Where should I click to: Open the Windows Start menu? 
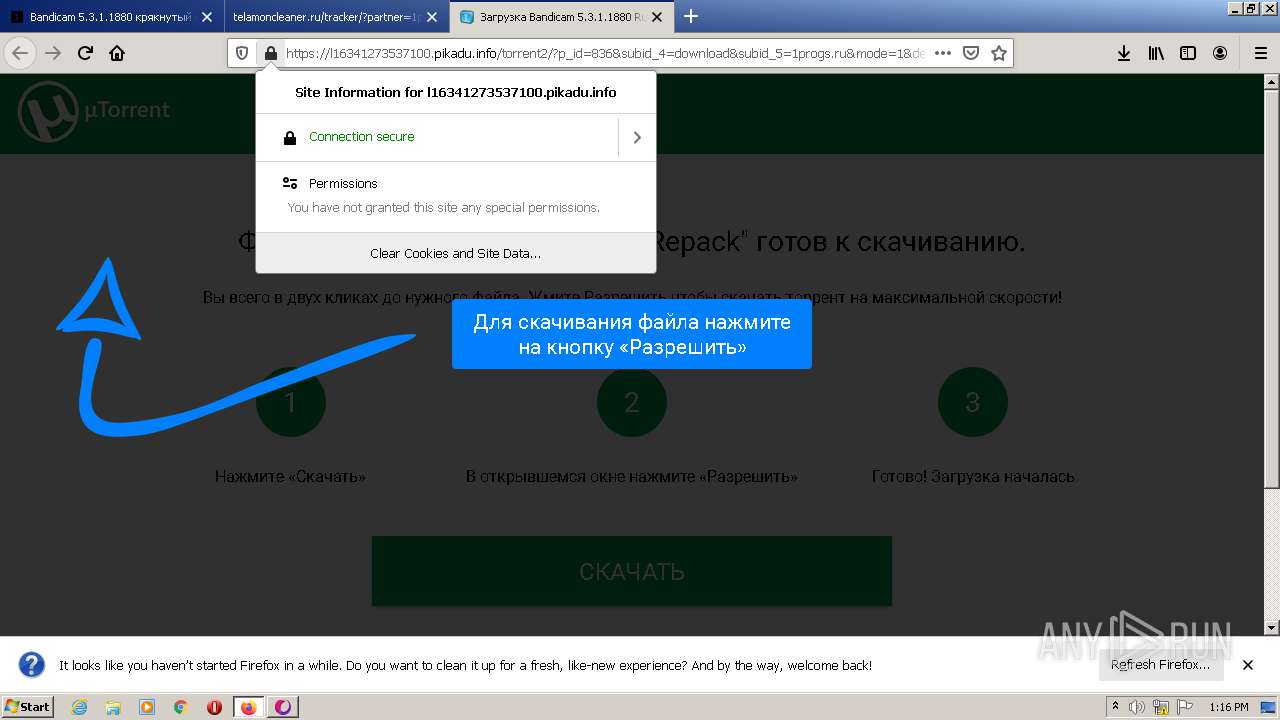coord(28,706)
